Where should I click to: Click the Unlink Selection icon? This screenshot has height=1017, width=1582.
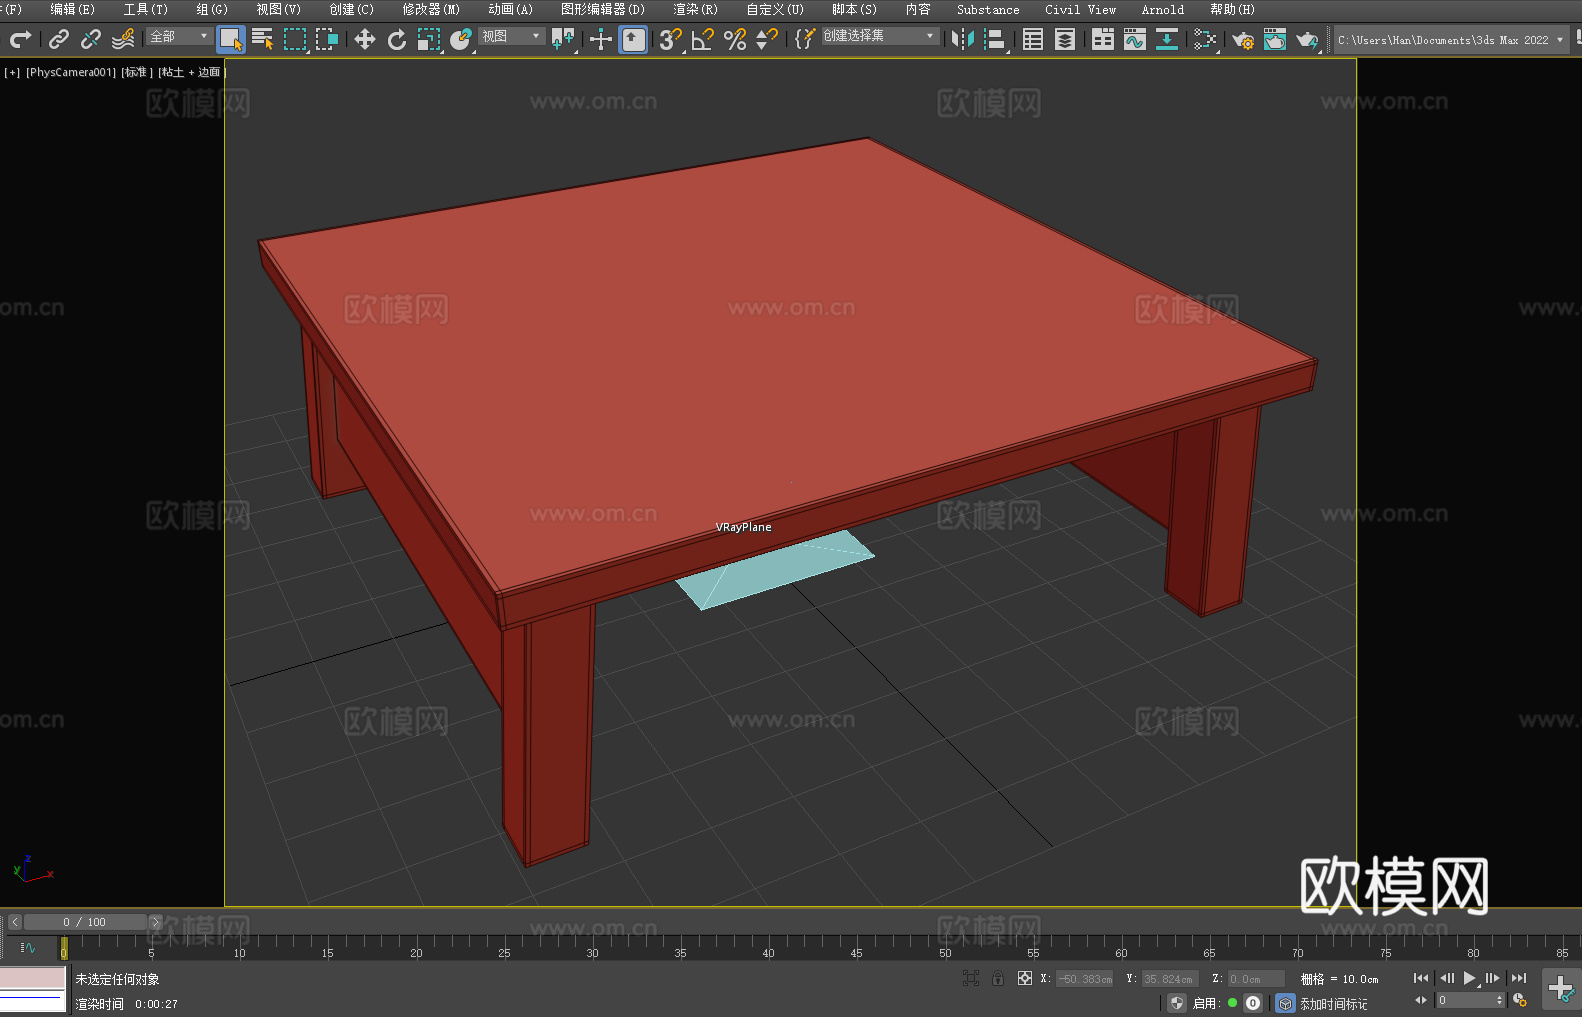(91, 39)
